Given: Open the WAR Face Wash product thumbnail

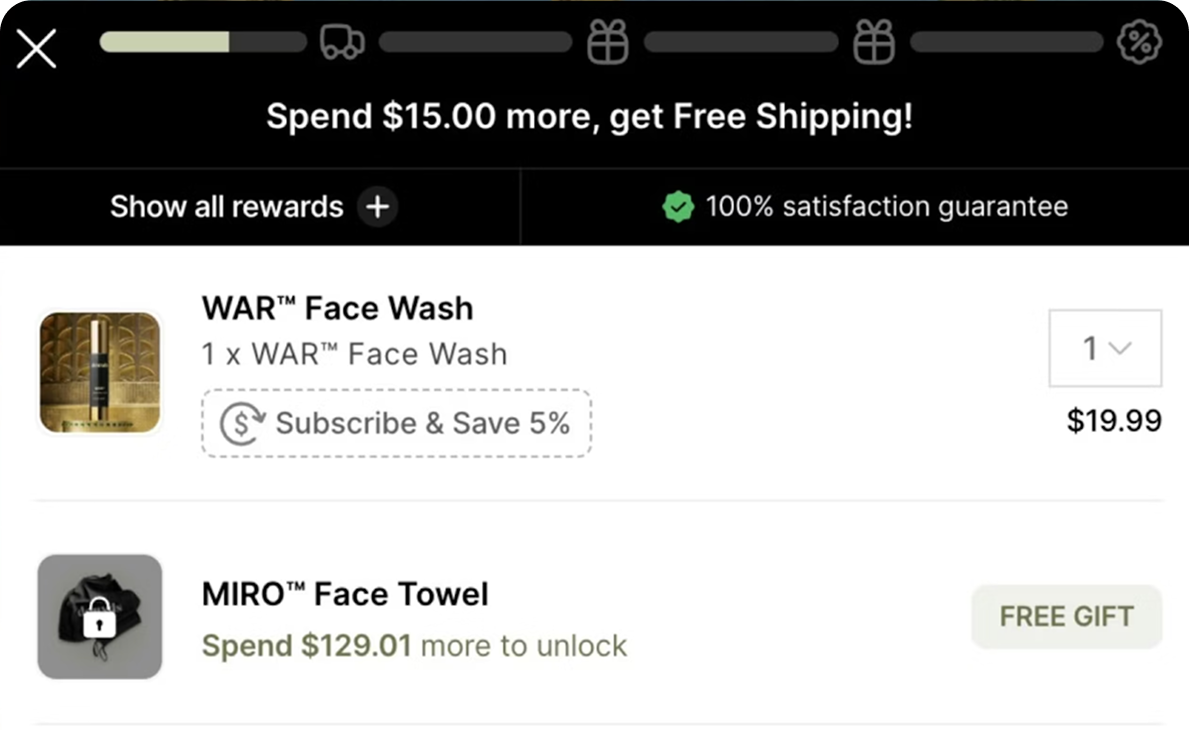Looking at the screenshot, I should coord(100,373).
